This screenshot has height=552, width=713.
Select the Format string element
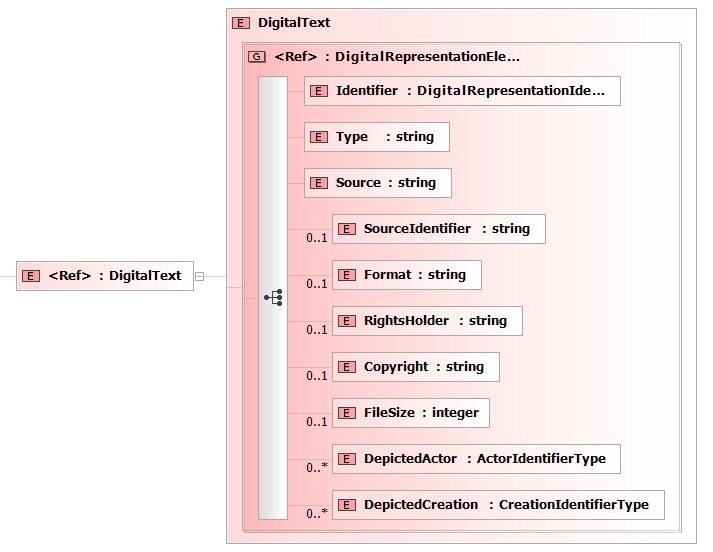click(x=406, y=275)
